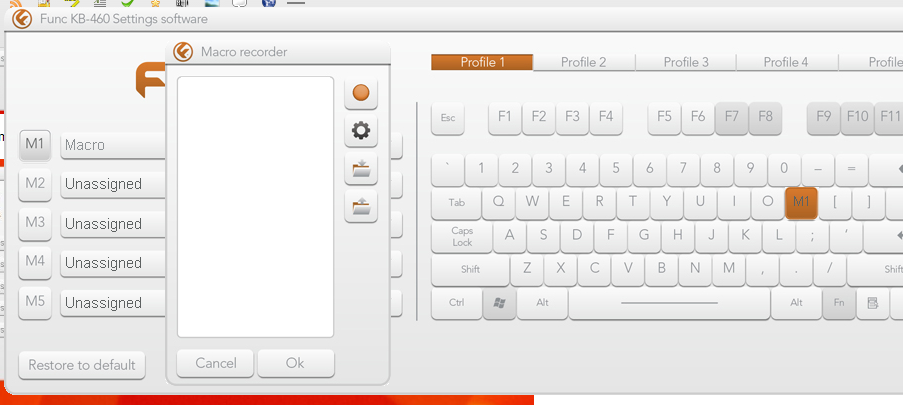Select the M3 macro key button
Image resolution: width=903 pixels, height=405 pixels.
pyautogui.click(x=35, y=223)
